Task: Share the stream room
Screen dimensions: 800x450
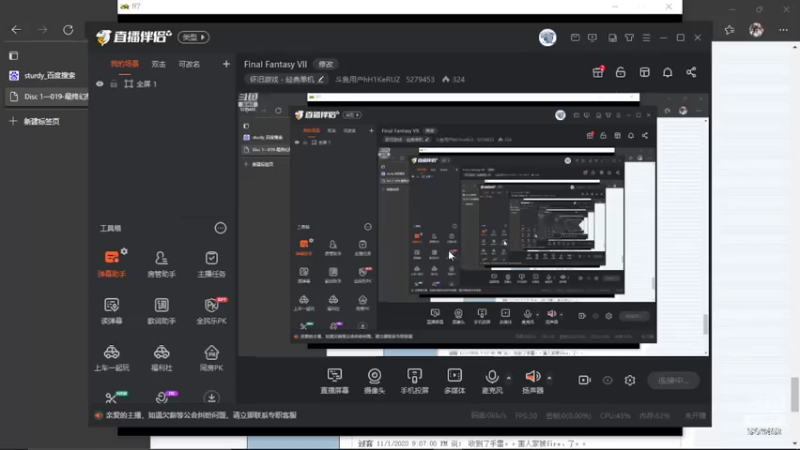Action: (x=691, y=72)
